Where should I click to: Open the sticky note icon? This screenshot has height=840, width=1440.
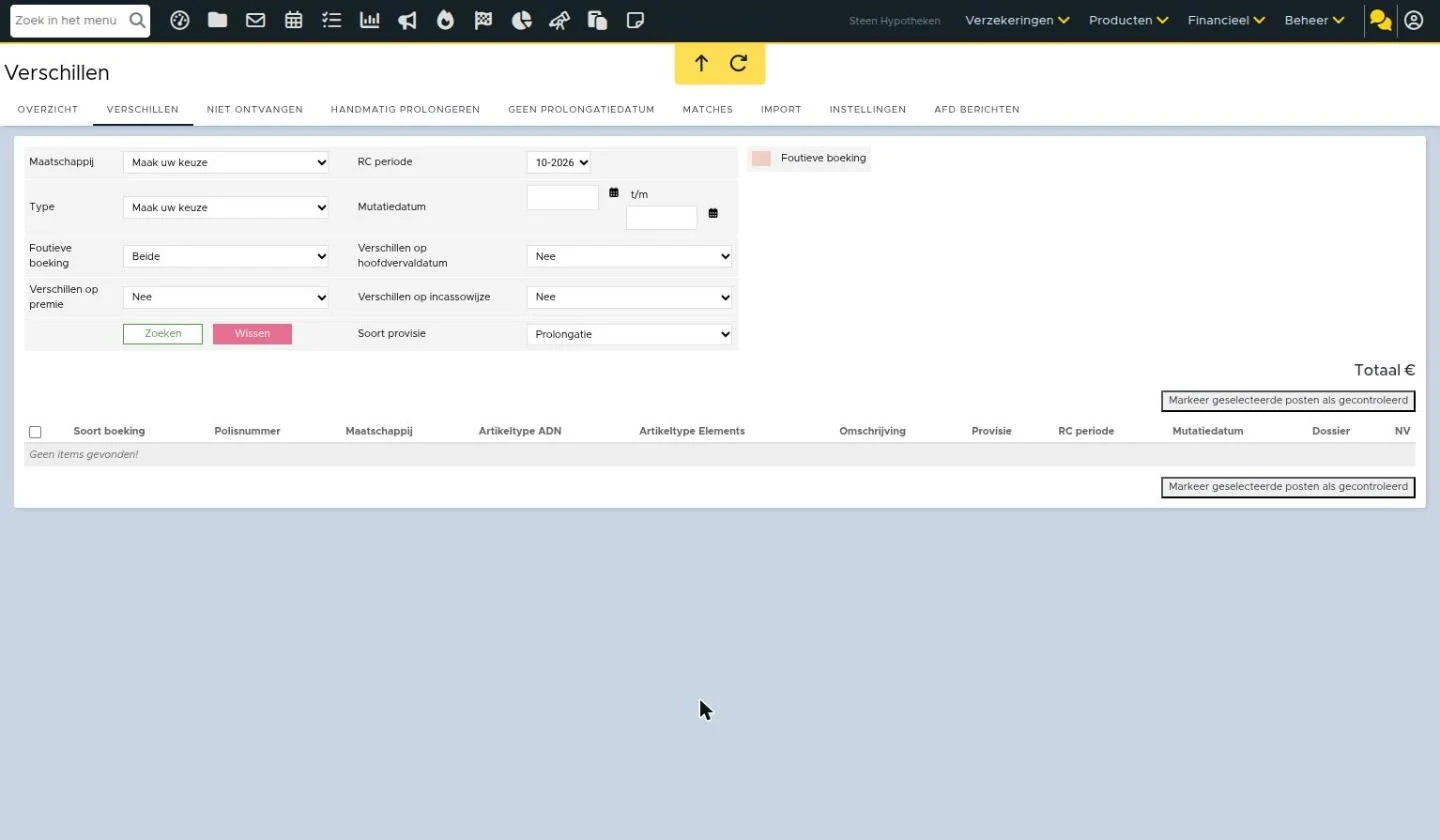[635, 20]
